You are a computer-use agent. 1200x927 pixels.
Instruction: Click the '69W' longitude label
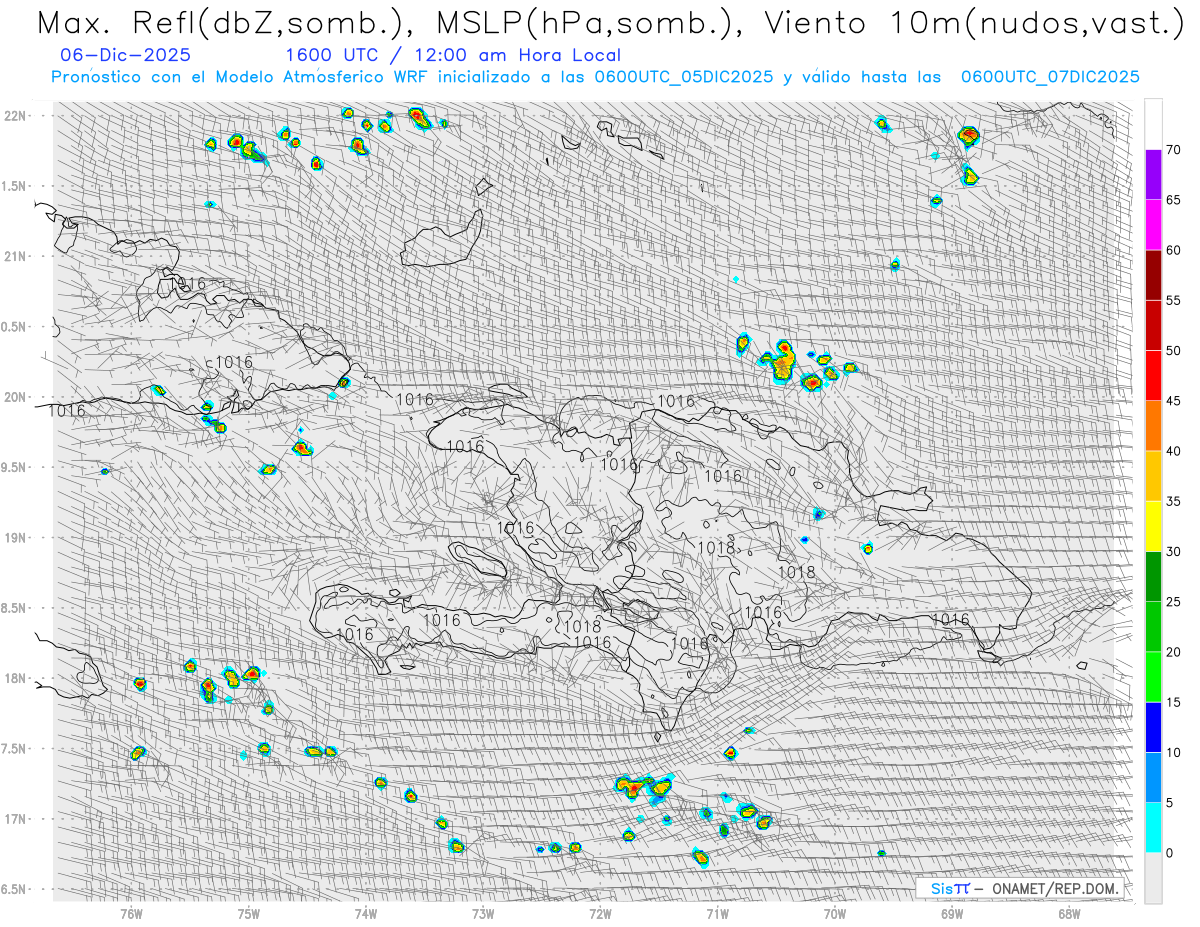[952, 913]
